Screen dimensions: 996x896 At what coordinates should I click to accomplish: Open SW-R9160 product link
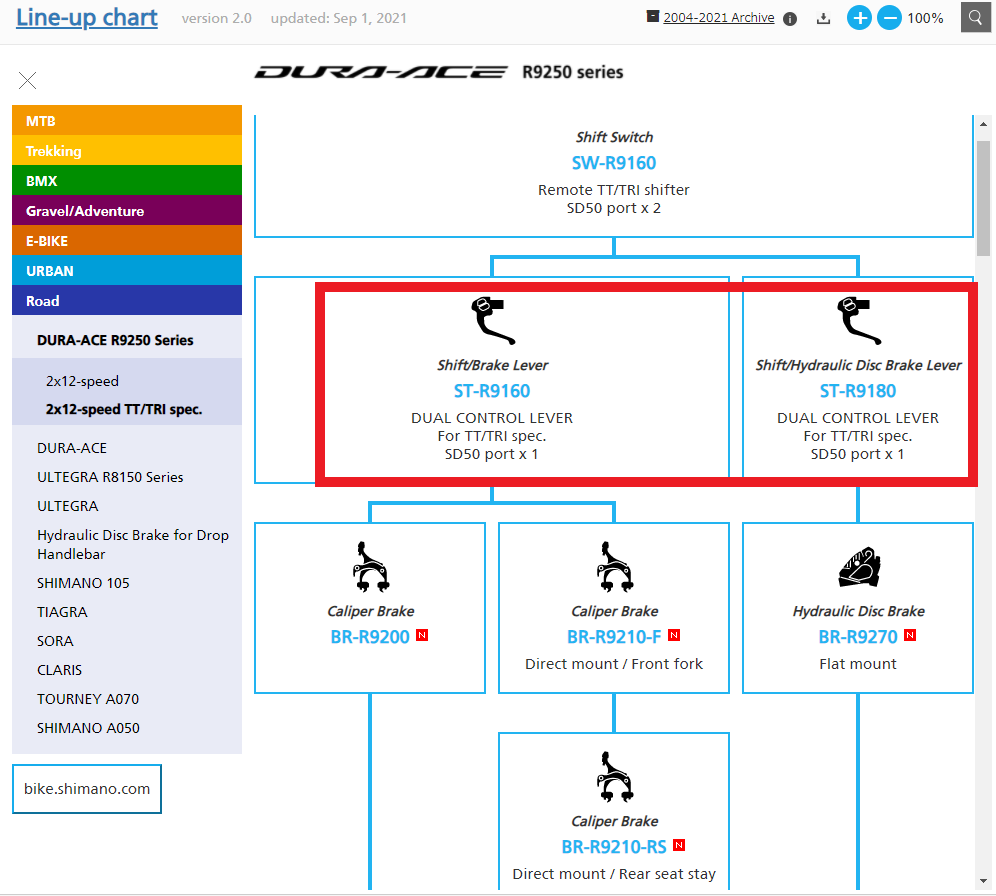point(614,163)
